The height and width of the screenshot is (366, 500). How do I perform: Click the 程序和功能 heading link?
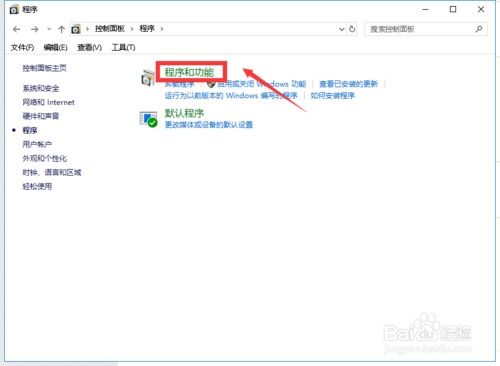[x=189, y=72]
